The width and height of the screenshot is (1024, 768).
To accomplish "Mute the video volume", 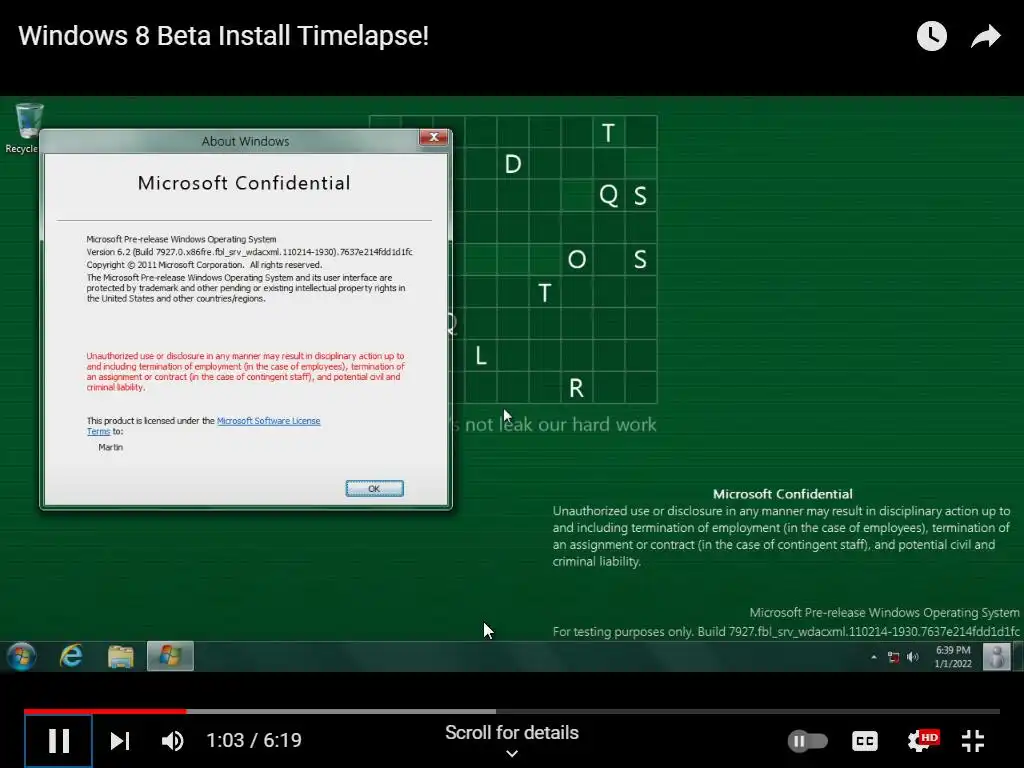I will pos(172,741).
